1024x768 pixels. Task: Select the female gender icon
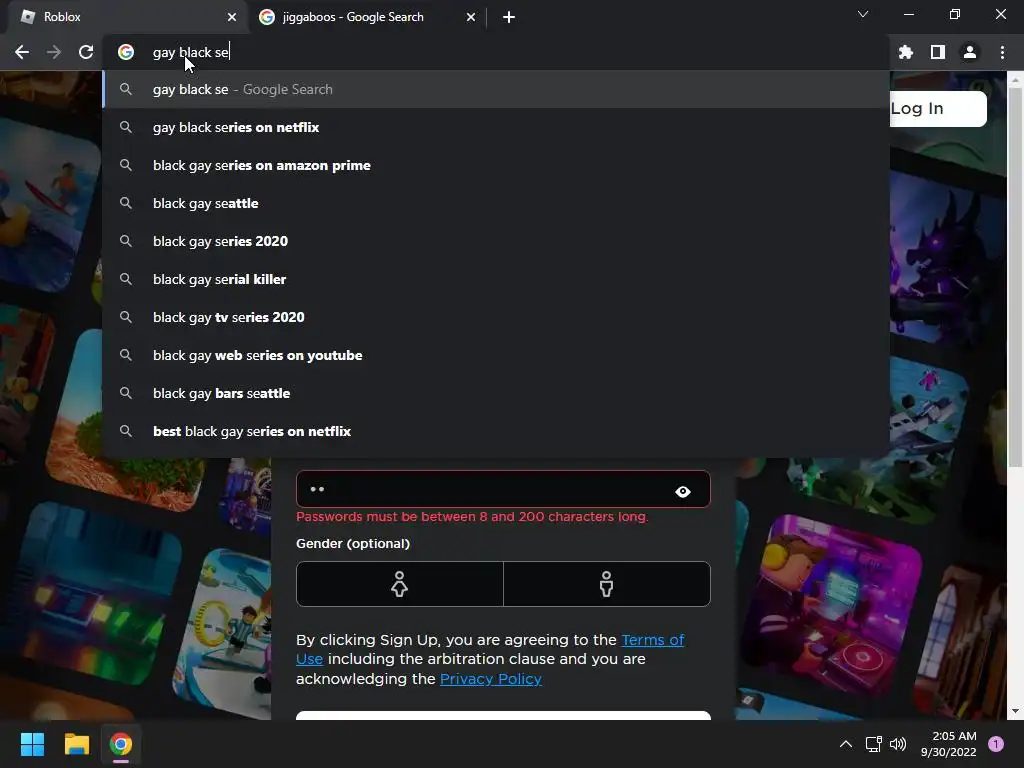[x=400, y=584]
